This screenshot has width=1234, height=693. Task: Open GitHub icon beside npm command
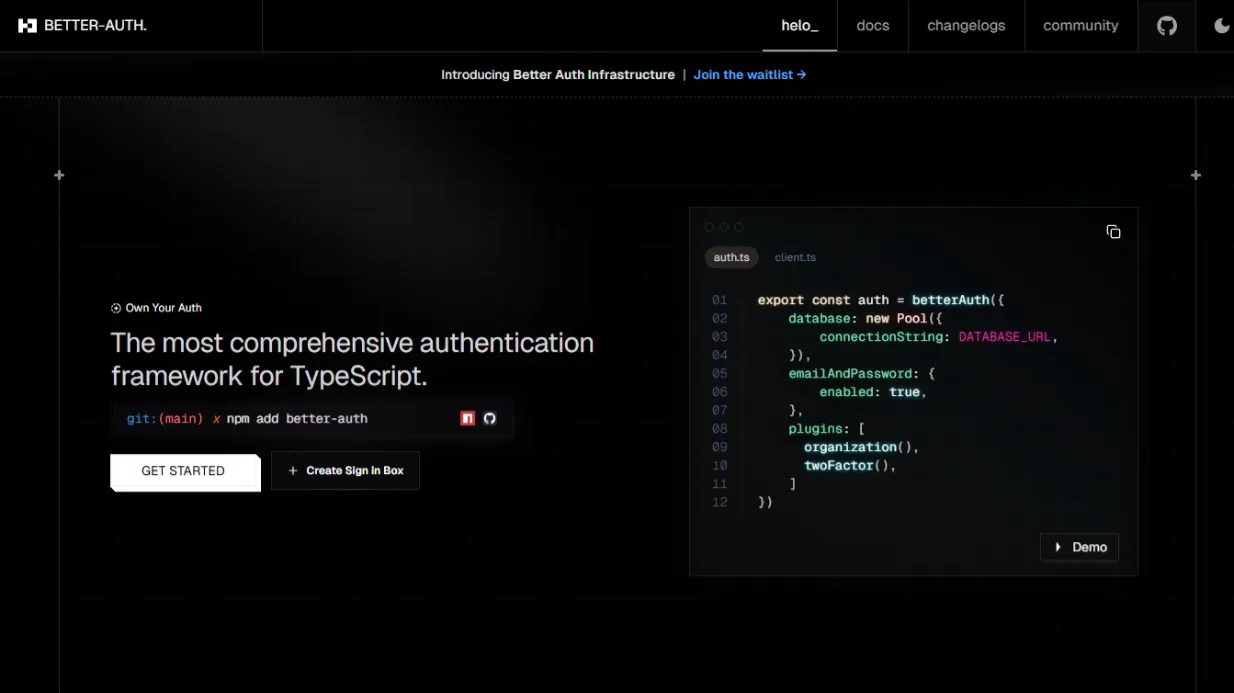tap(490, 418)
